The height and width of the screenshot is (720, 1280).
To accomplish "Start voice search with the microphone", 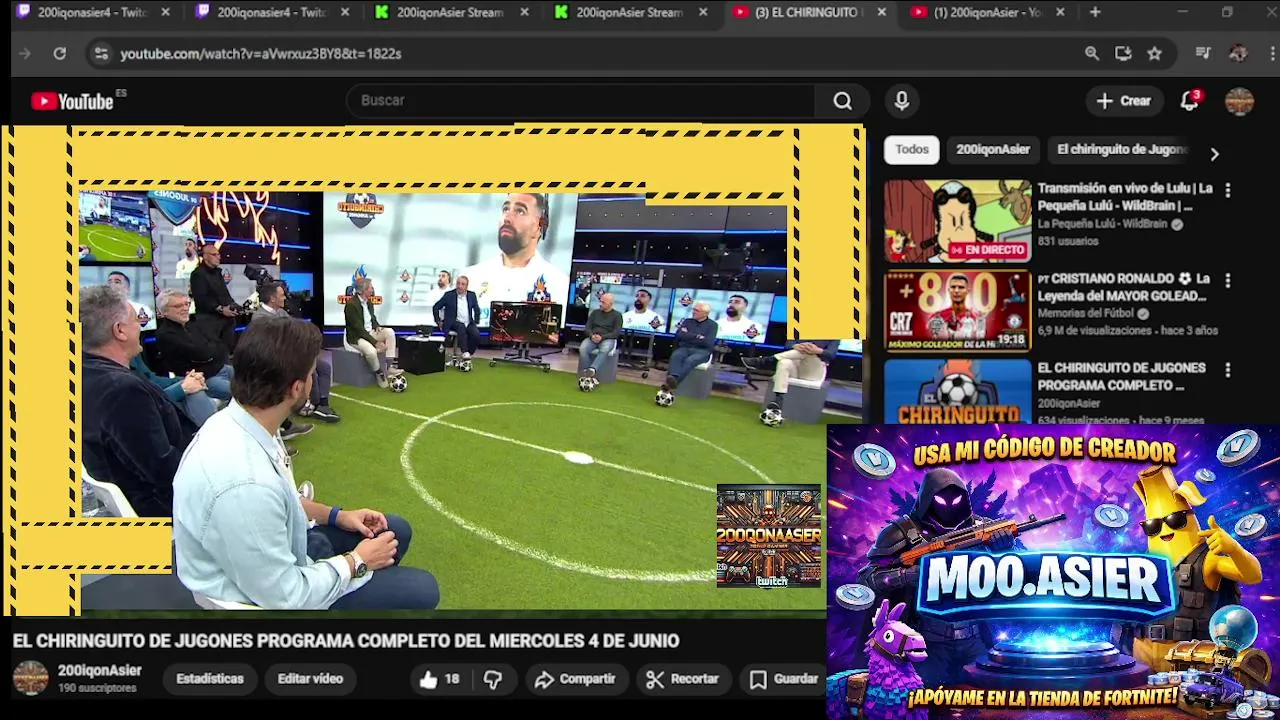I will [x=902, y=101].
